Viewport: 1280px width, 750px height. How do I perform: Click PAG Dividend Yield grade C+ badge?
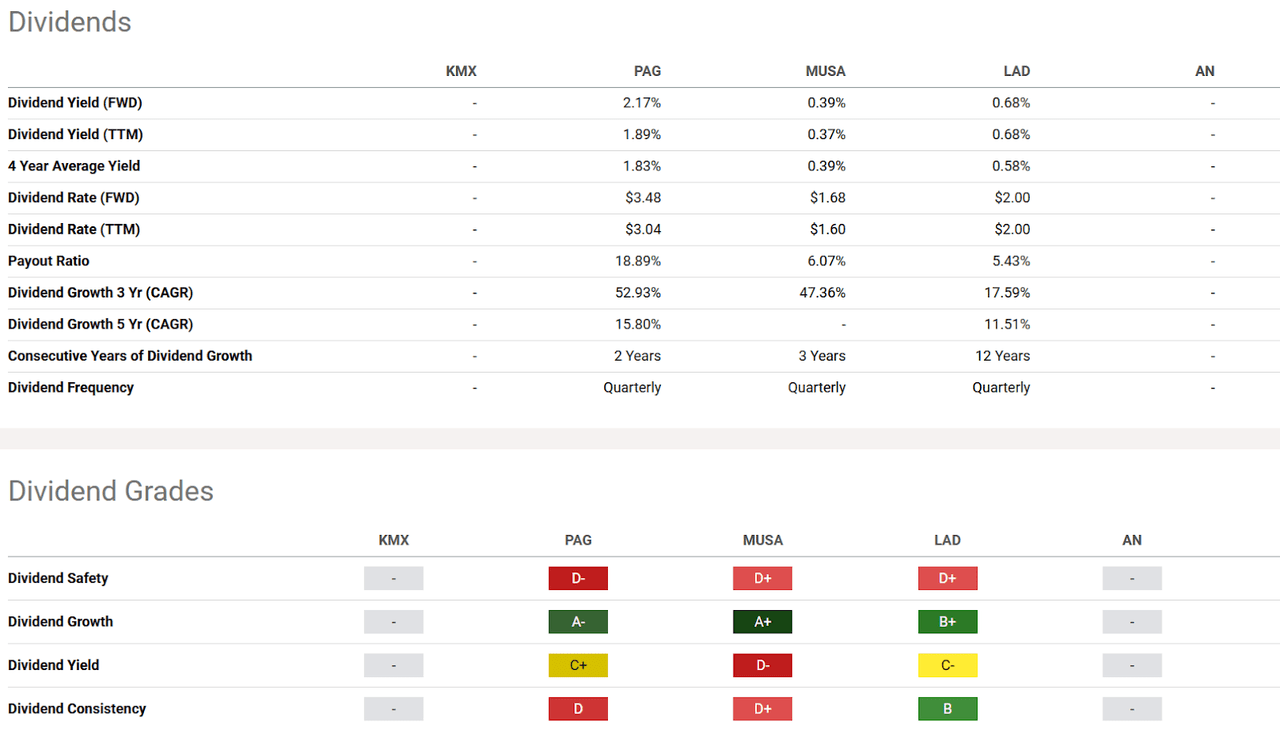(578, 665)
